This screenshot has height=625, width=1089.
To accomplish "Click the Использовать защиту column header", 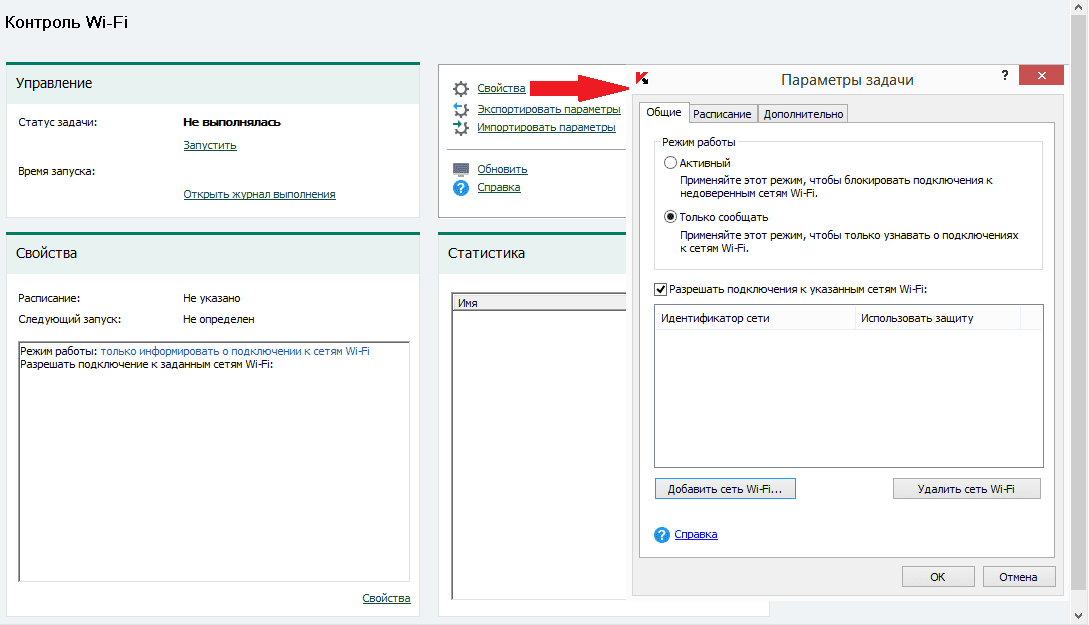I will click(938, 318).
